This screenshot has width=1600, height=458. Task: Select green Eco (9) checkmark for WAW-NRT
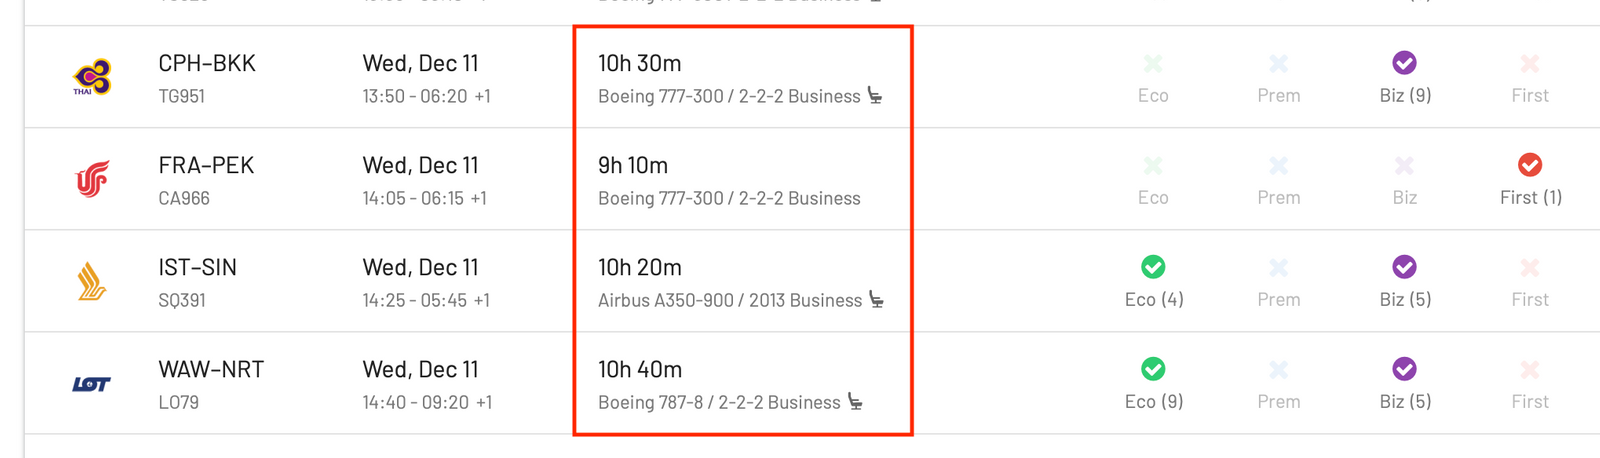coord(1153,369)
